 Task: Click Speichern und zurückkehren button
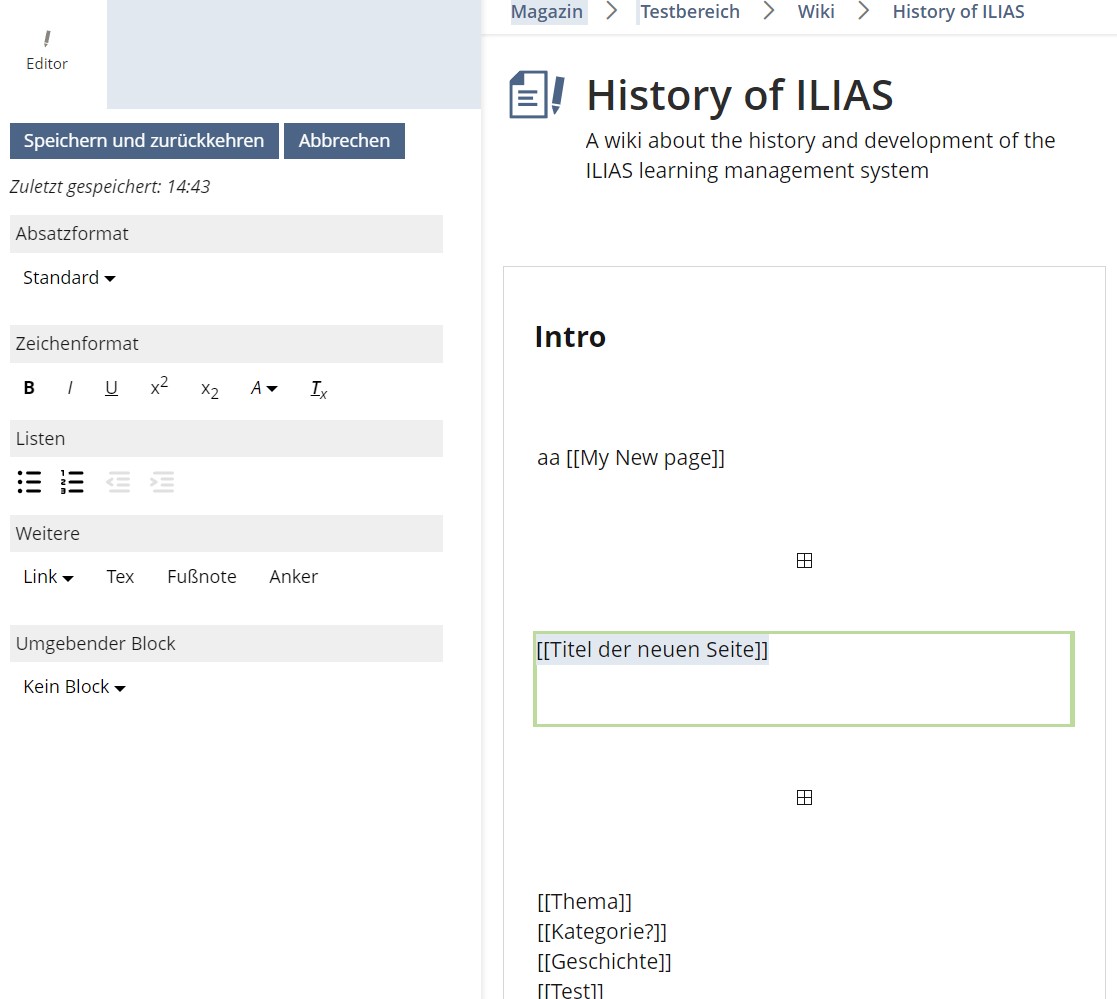click(x=144, y=141)
